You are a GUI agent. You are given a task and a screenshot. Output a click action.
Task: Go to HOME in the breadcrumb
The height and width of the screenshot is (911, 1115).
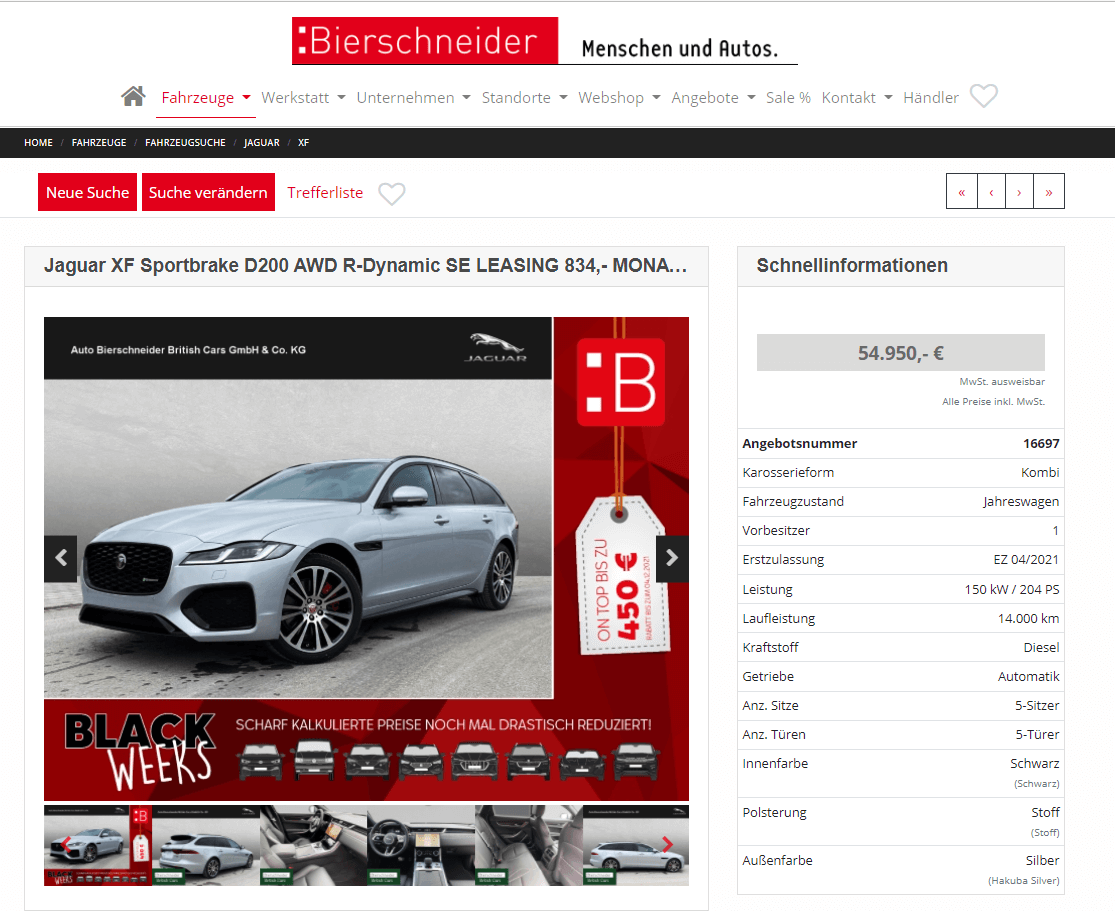click(38, 143)
